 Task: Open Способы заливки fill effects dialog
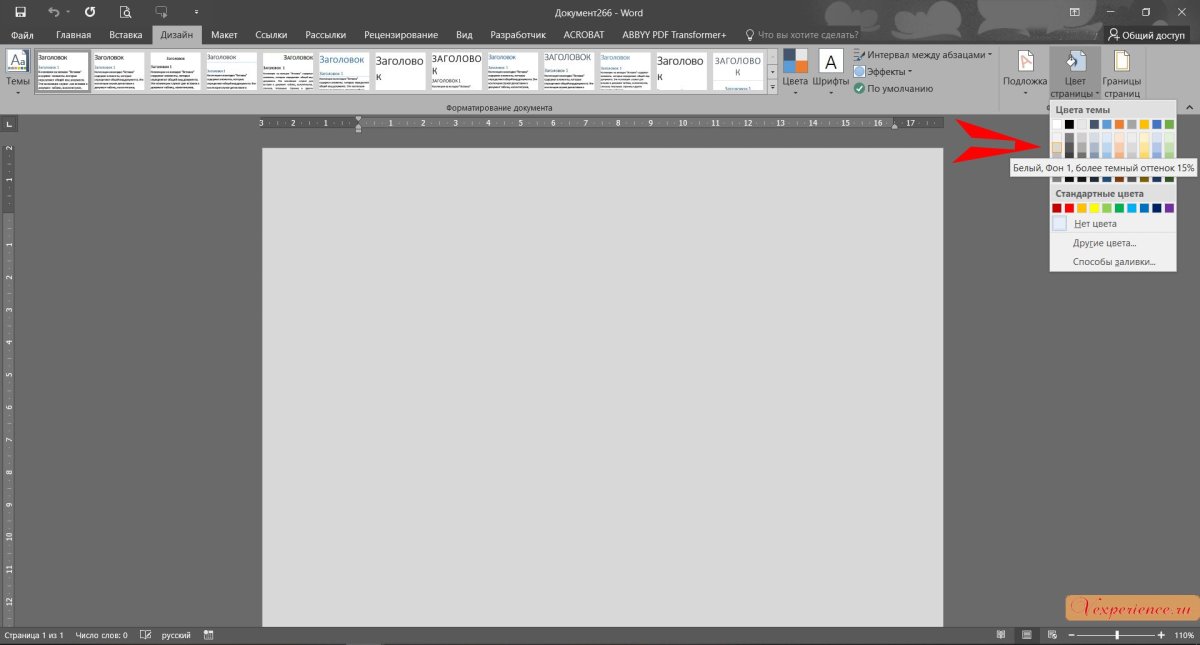click(x=1112, y=262)
